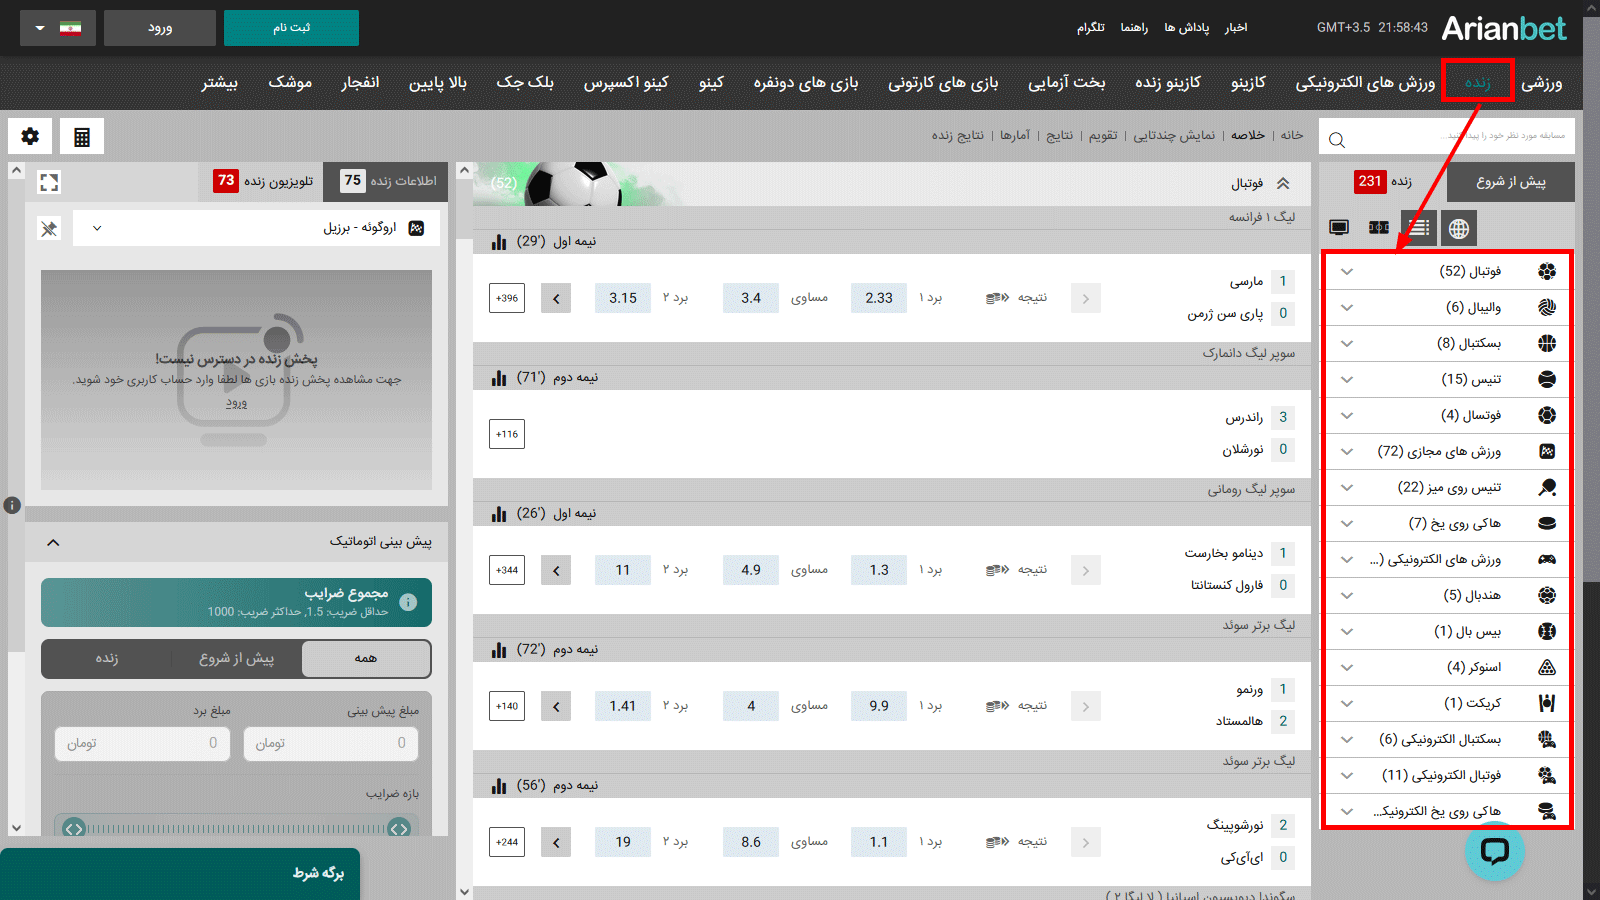
Task: Open the 'تلویزیون زنده' tab
Action: [x=263, y=181]
